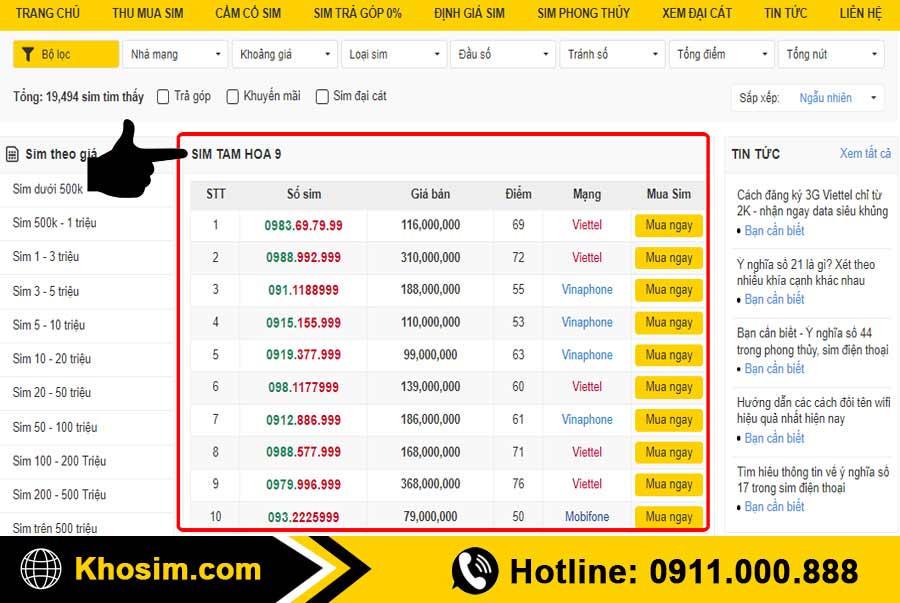The width and height of the screenshot is (900, 603).
Task: Click the funnel icon in Bộ lọc
Action: [29, 54]
